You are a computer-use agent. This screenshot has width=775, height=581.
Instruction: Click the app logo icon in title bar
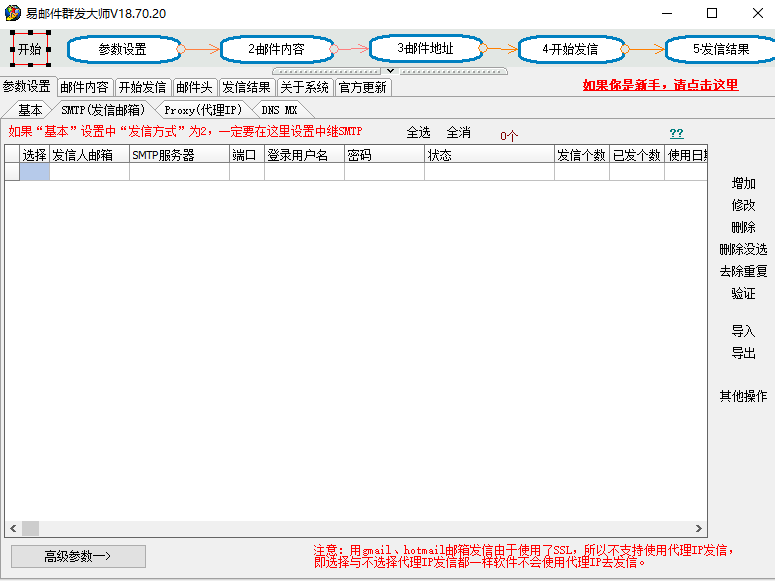coord(13,13)
